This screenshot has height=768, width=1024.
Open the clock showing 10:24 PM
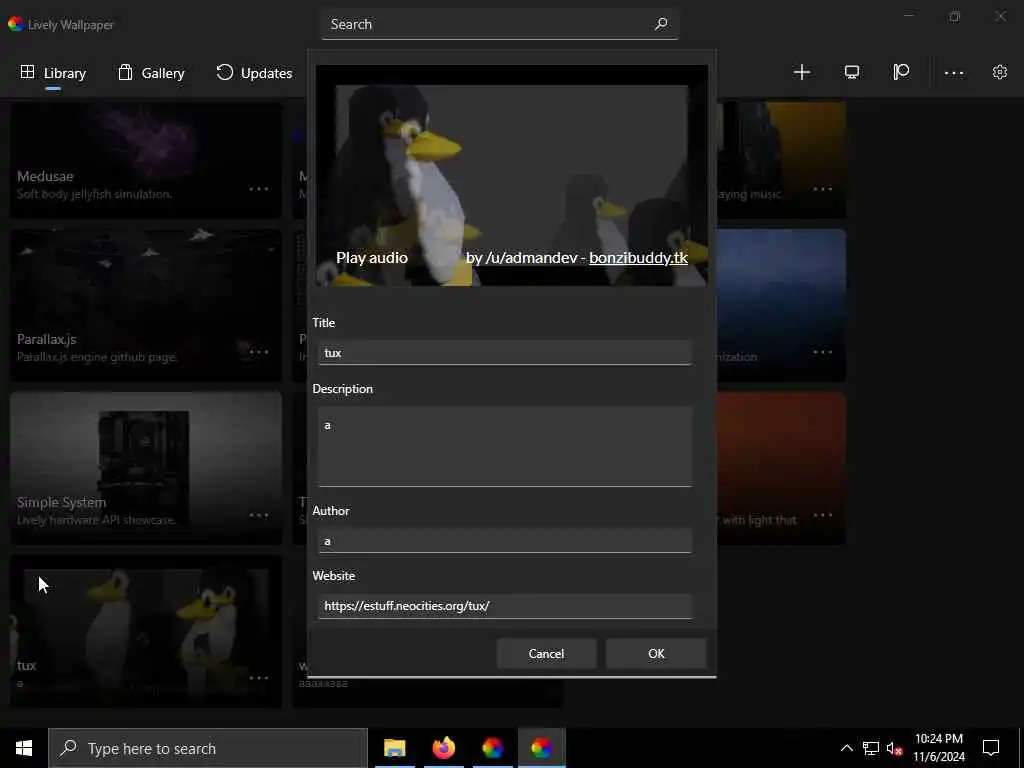coord(938,748)
